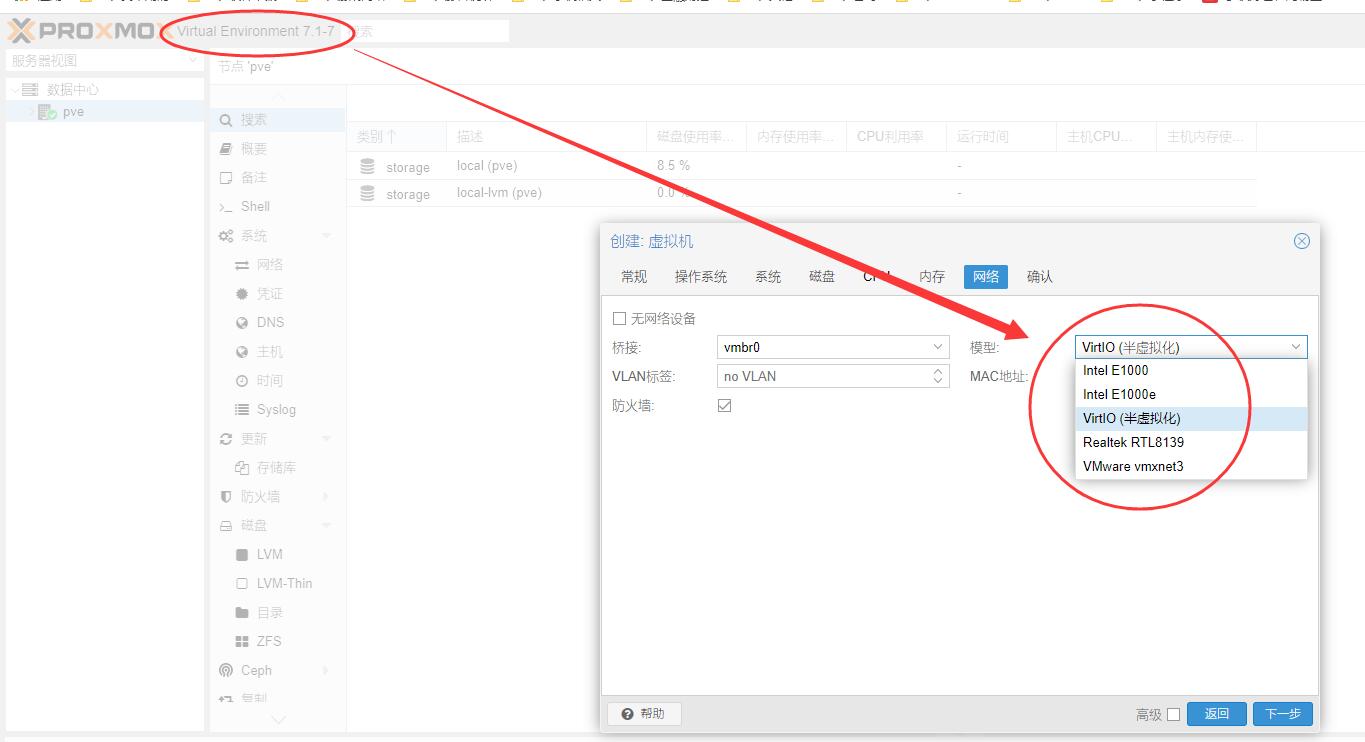Viewport: 1365px width, 742px height.
Task: Click the 下一步 next button
Action: pos(1282,714)
